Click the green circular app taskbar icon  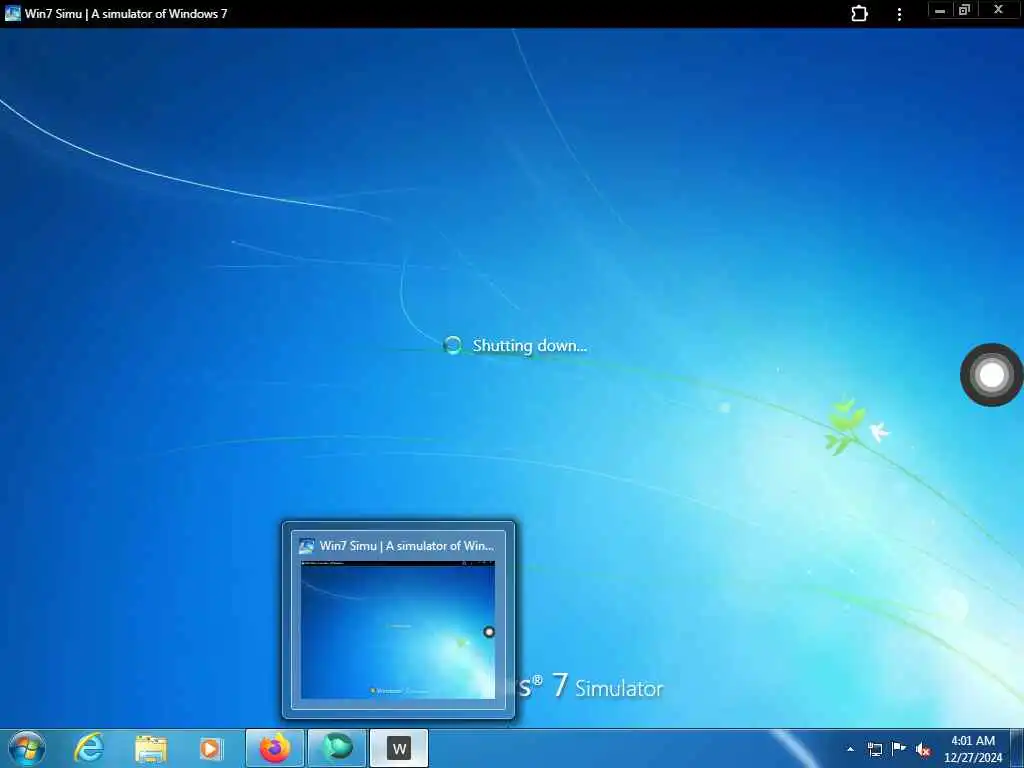337,748
